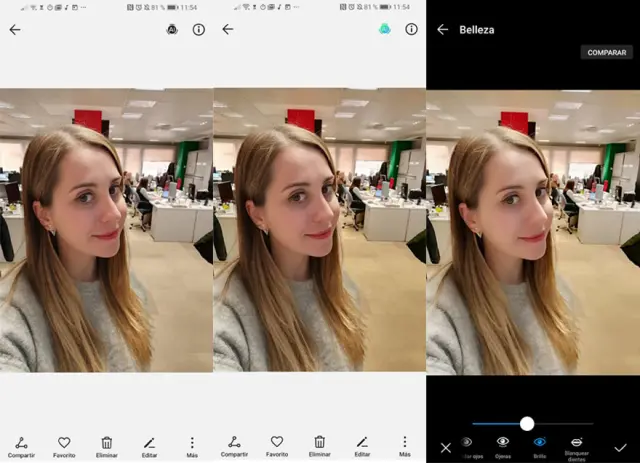
Task: Tap Compartir in the left screen
Action: pyautogui.click(x=21, y=445)
